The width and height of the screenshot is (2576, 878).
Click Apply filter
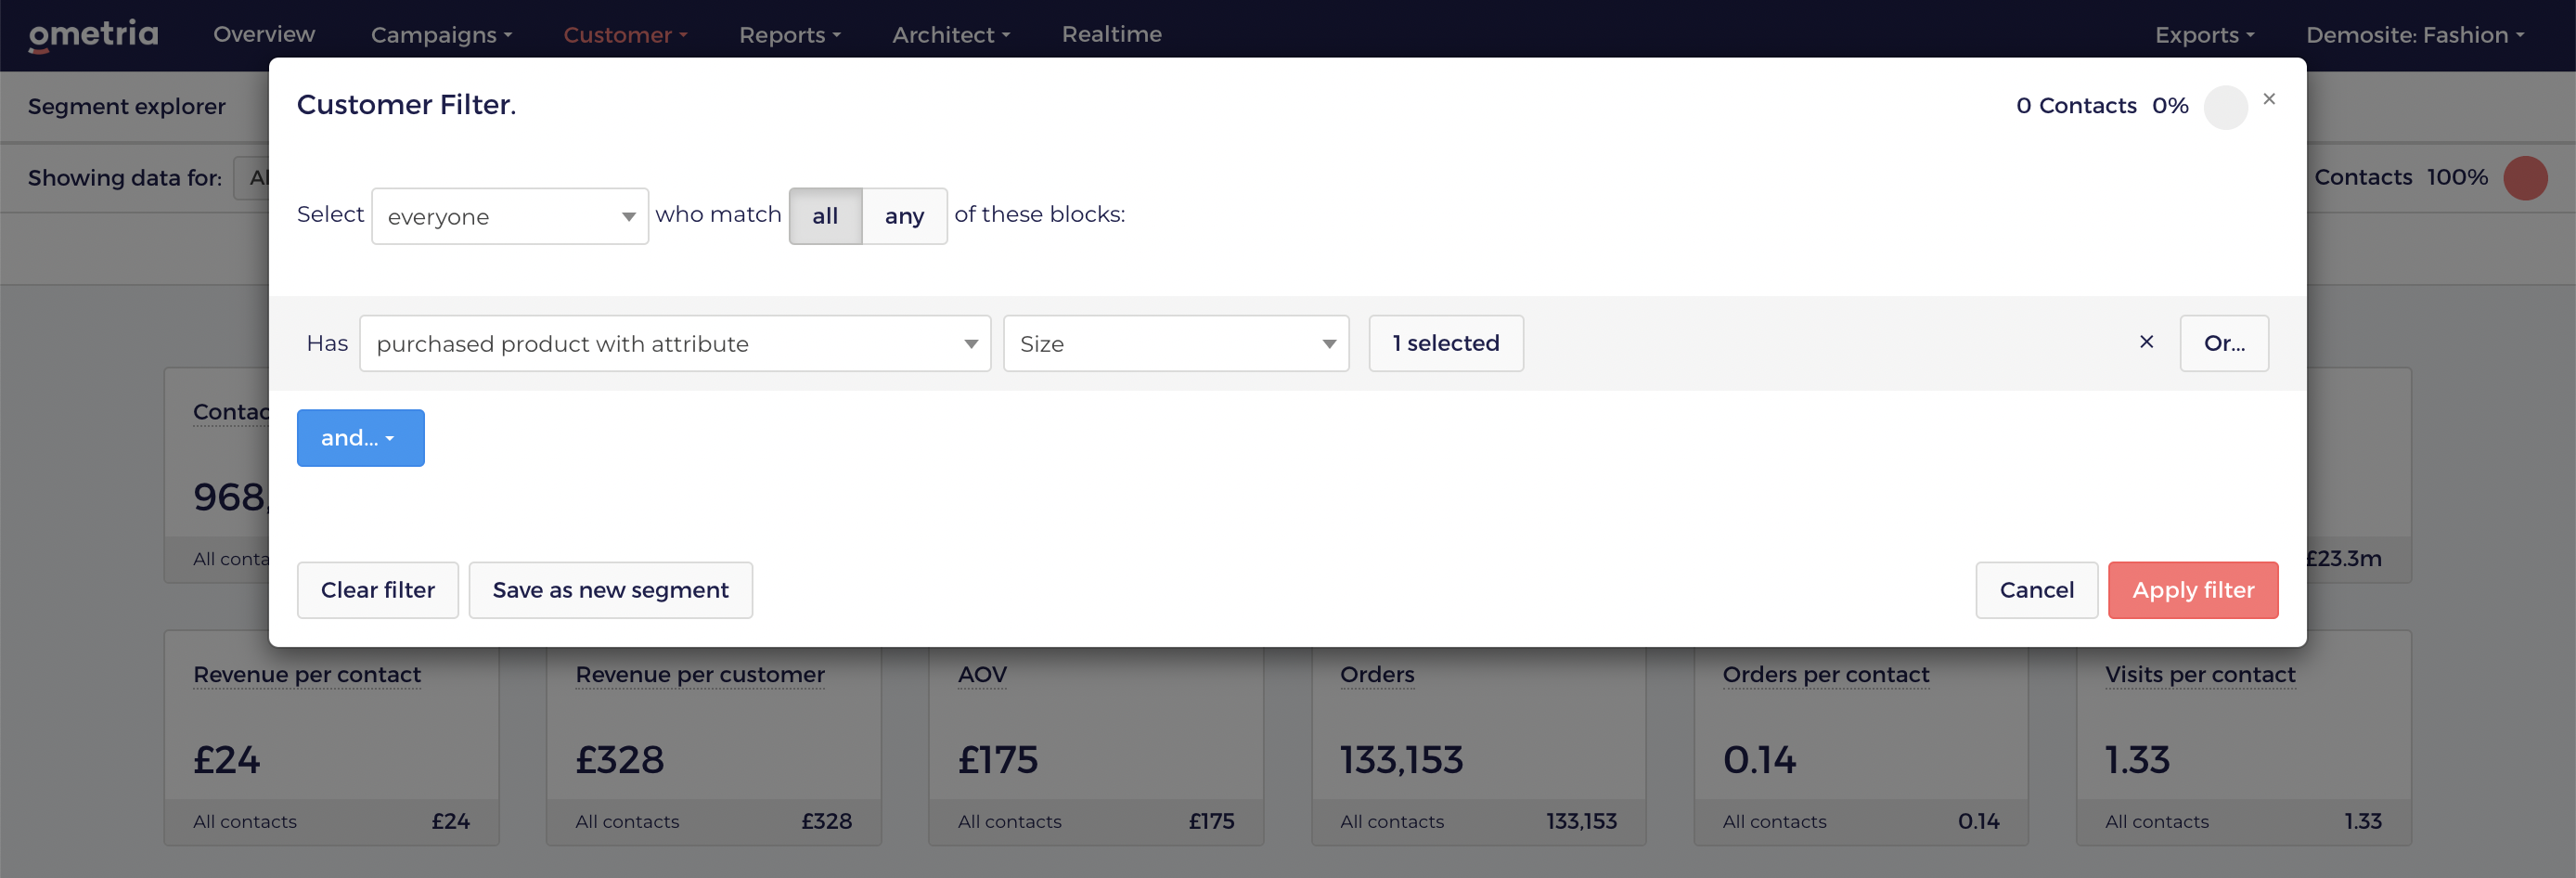tap(2192, 590)
